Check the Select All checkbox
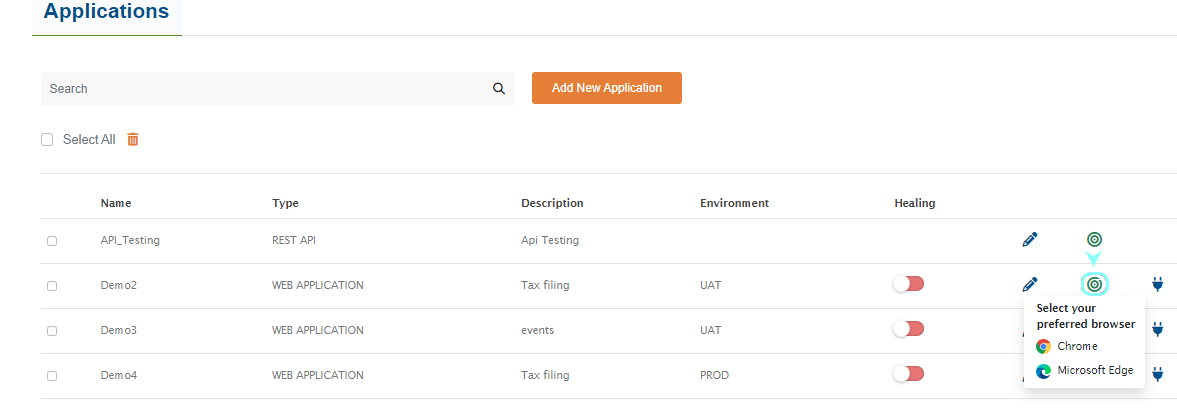Screen dimensions: 1177x411 coord(47,140)
